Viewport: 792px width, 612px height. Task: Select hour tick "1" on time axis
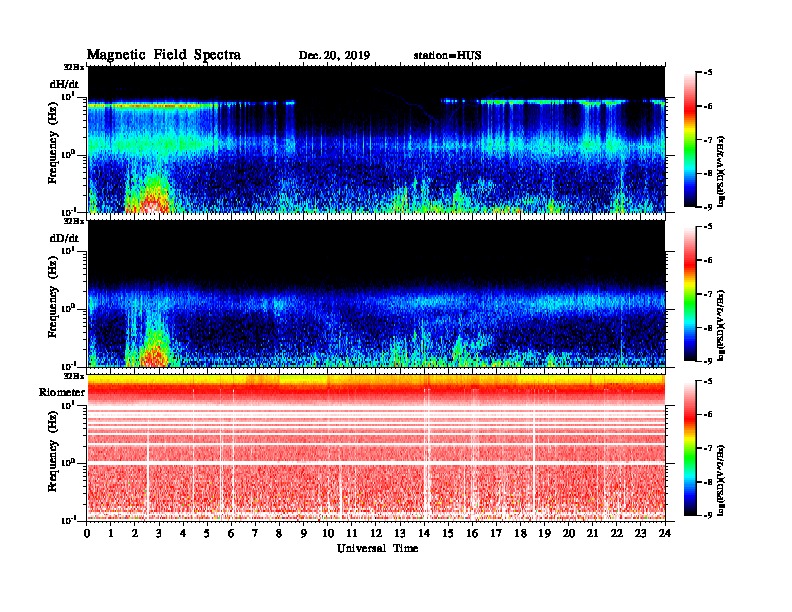pyautogui.click(x=111, y=533)
